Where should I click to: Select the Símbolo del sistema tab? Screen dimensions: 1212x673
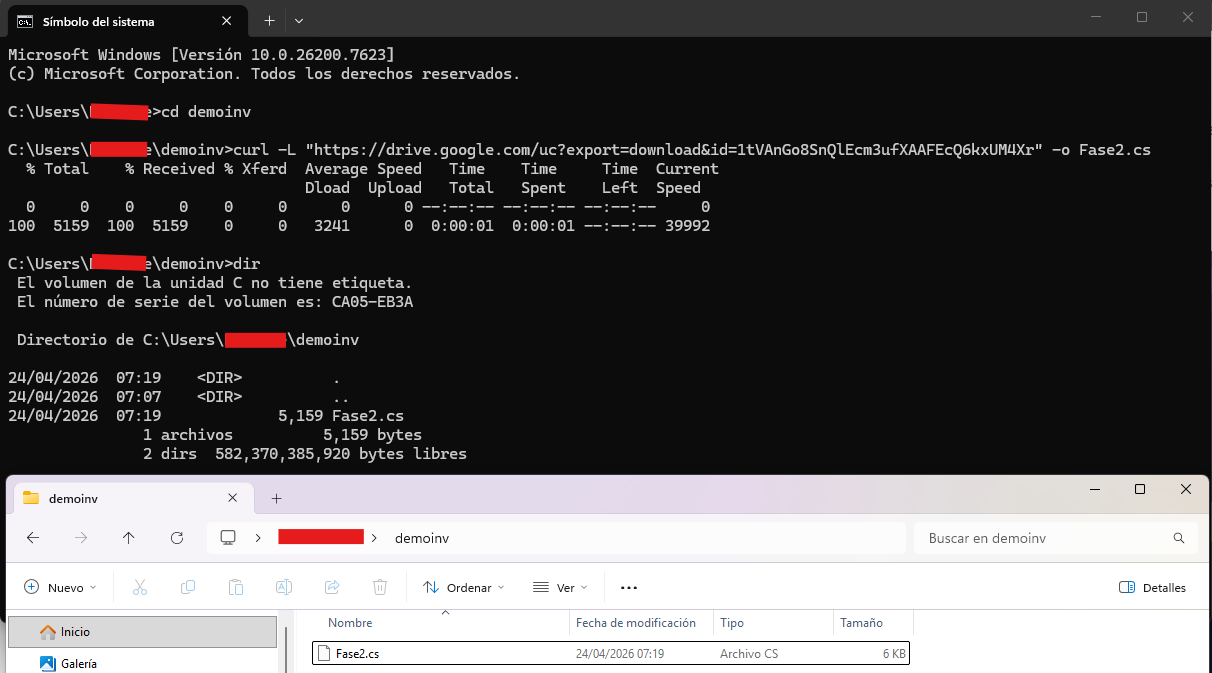[x=128, y=21]
